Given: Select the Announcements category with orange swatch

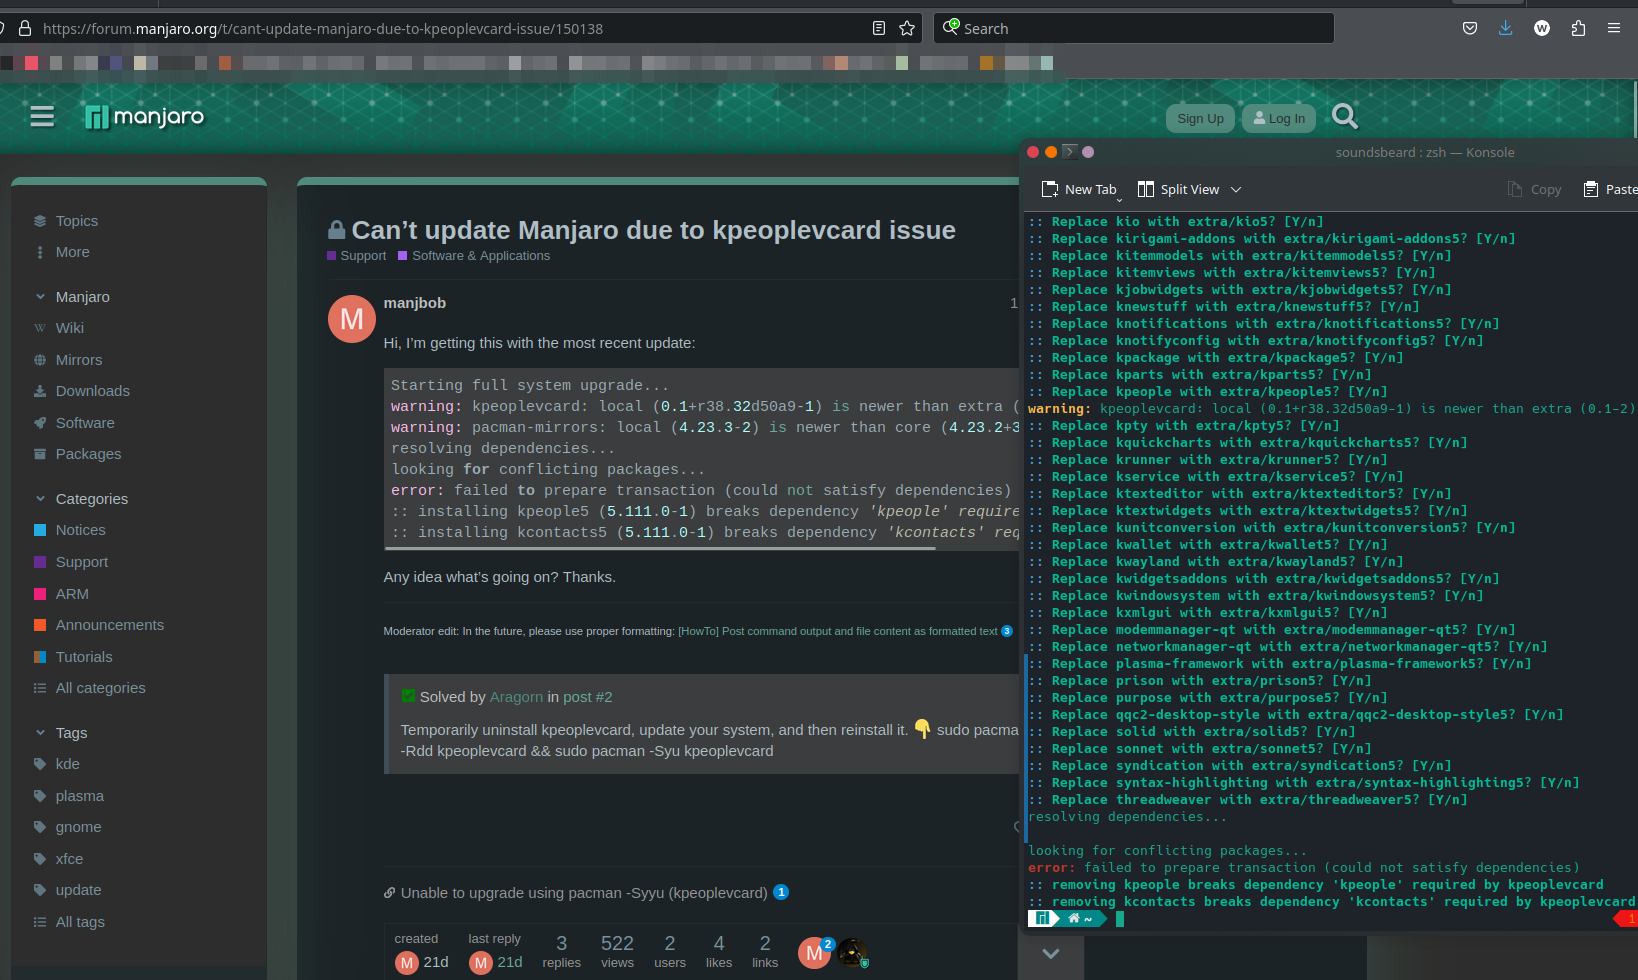Looking at the screenshot, I should click(109, 625).
